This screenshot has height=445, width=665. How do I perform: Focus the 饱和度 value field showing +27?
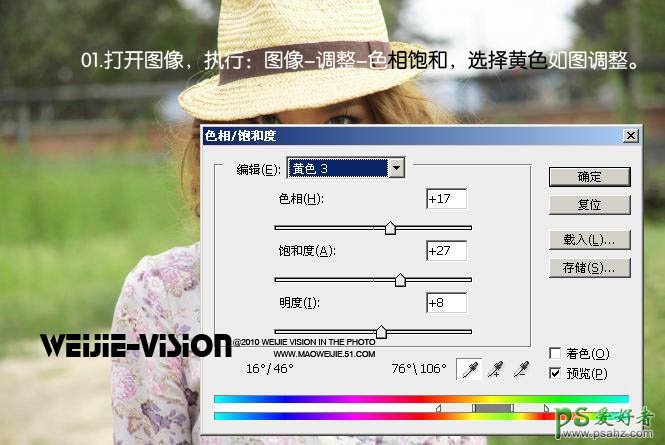446,251
